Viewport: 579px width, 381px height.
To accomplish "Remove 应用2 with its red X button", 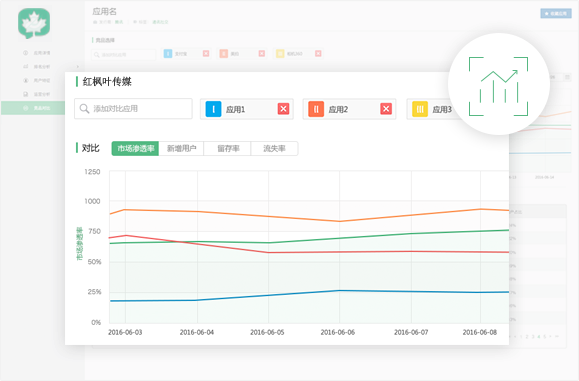I will coord(386,109).
